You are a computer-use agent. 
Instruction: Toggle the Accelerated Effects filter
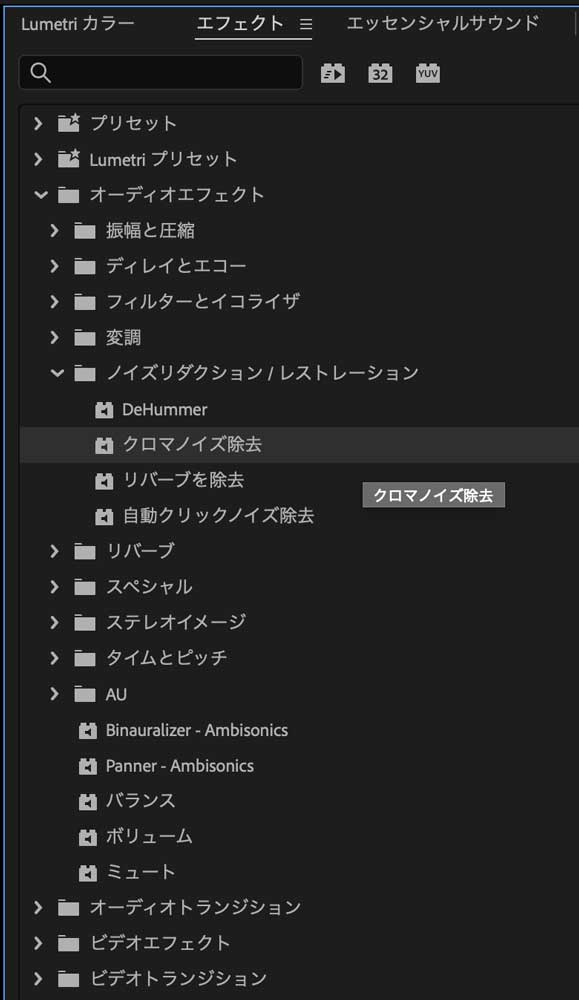(332, 72)
